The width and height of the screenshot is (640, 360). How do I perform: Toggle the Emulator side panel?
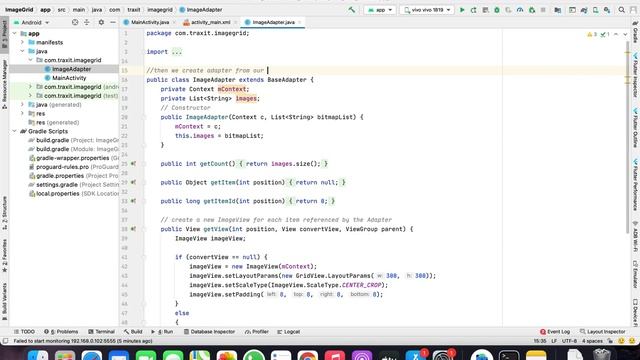636,274
